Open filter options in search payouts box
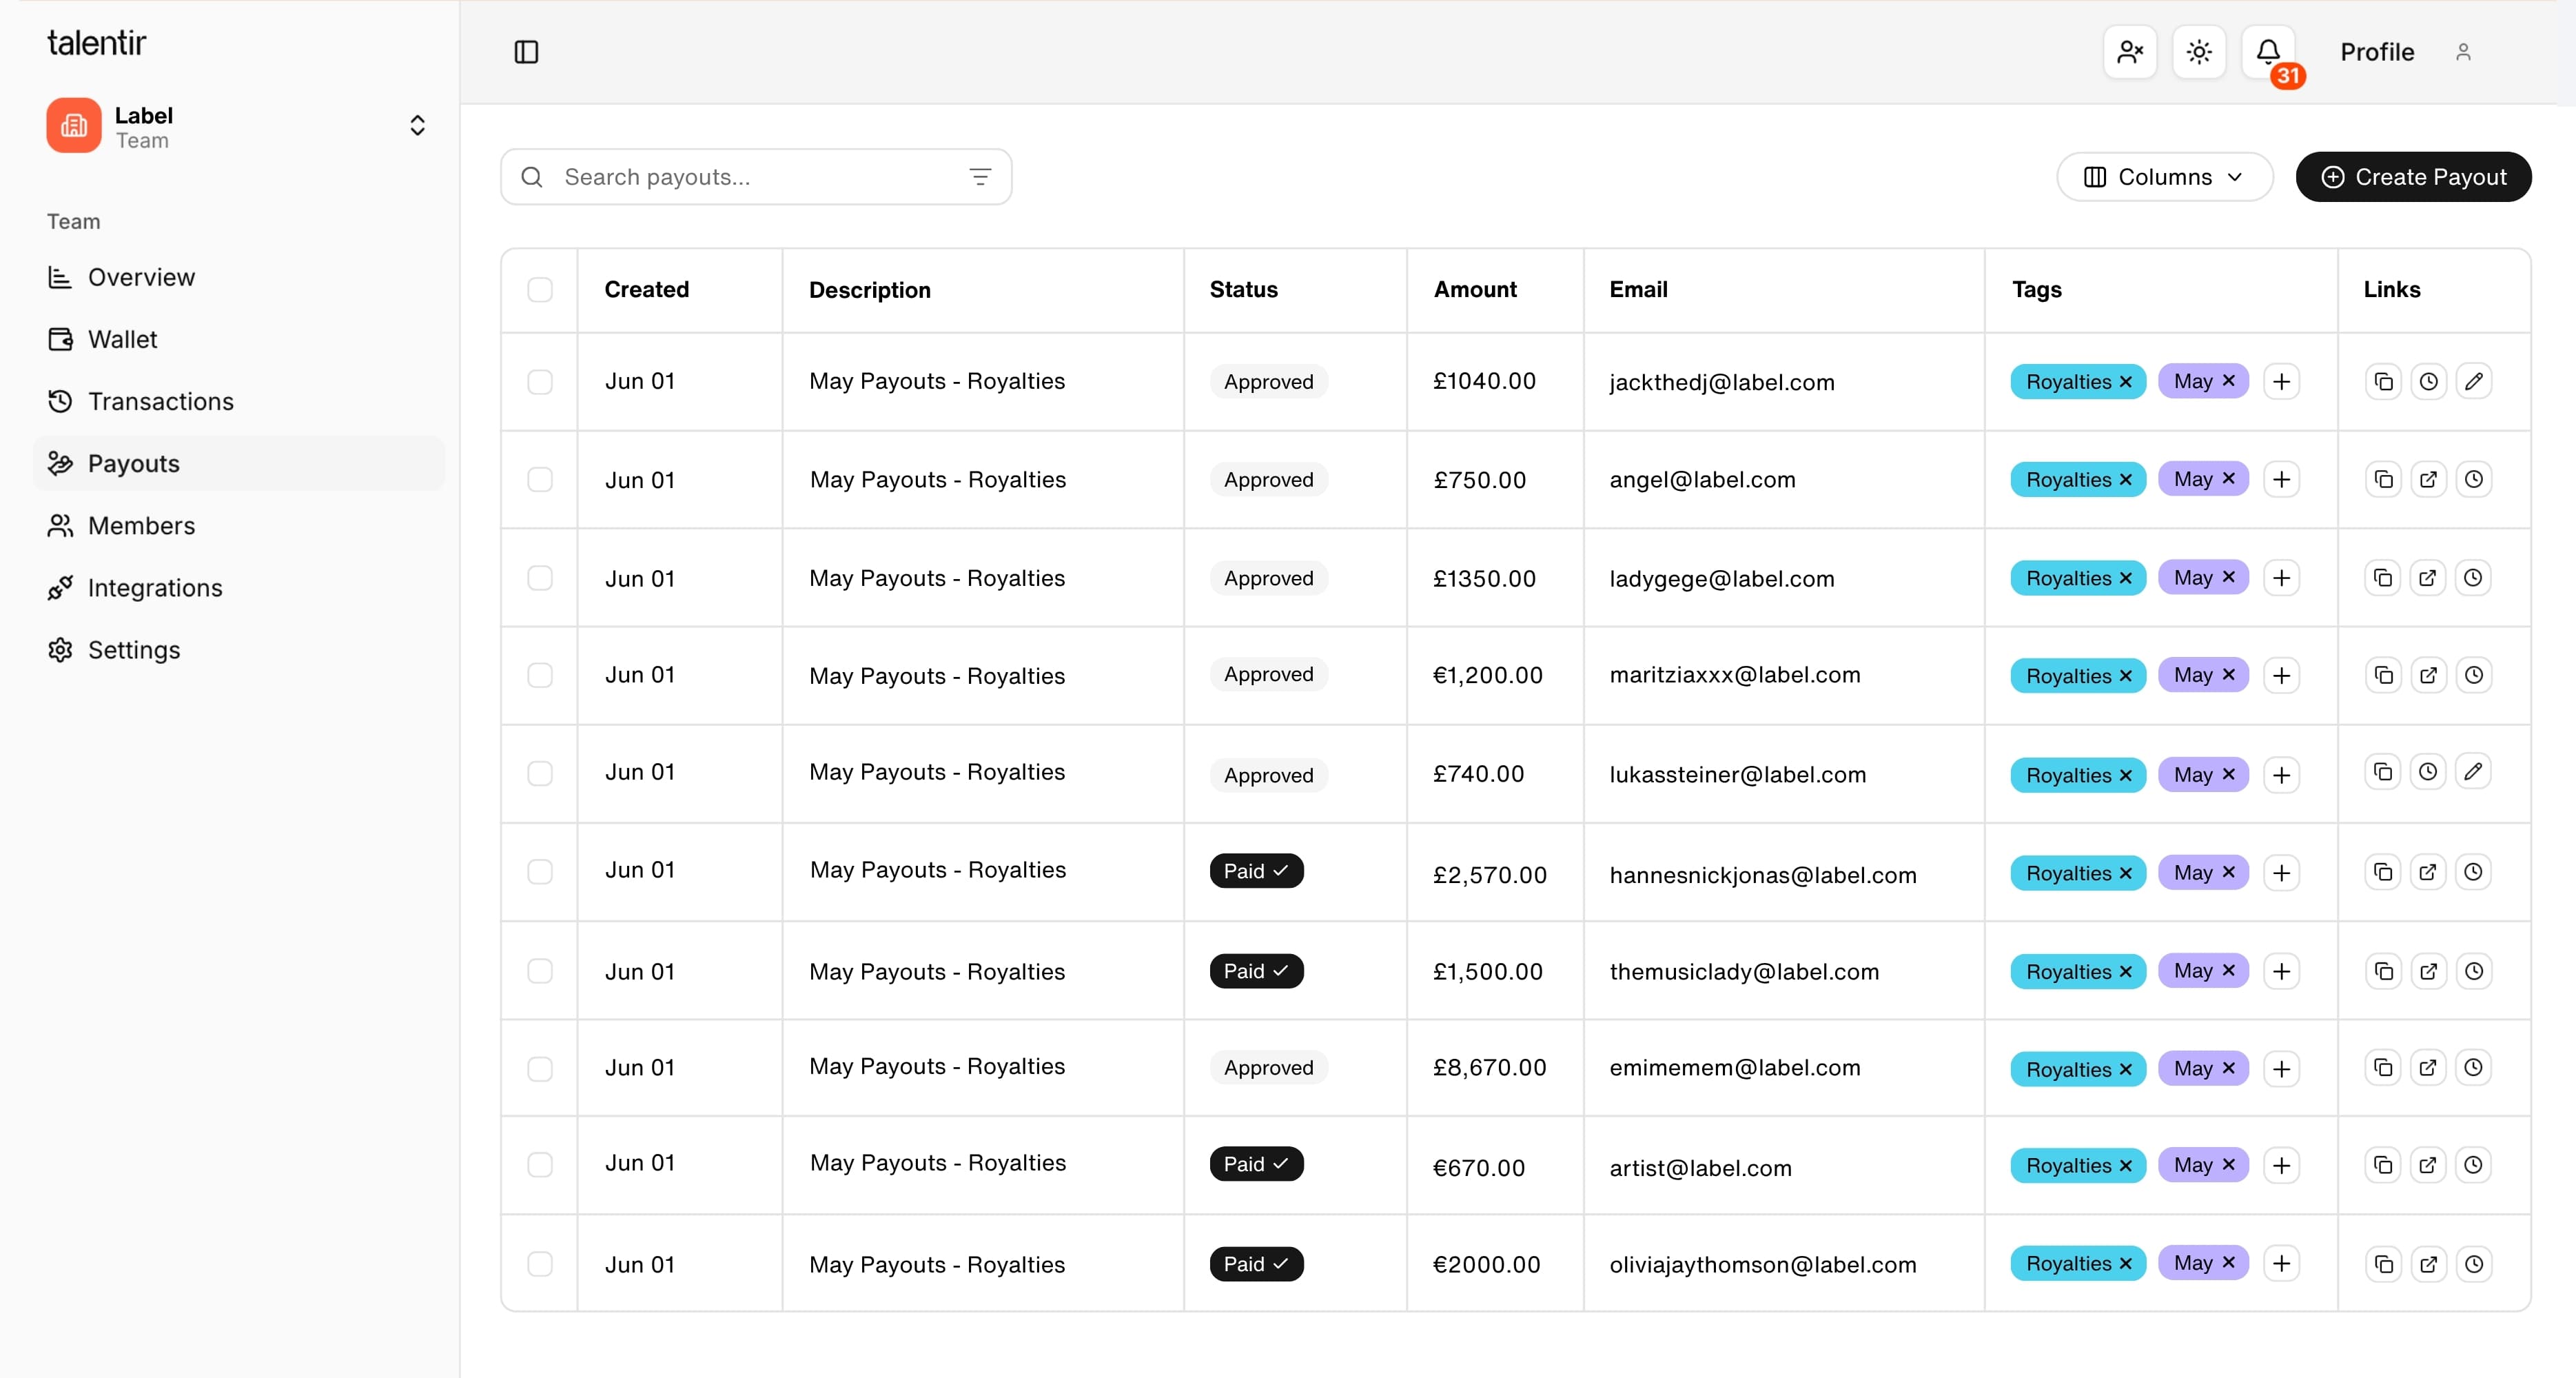 [980, 177]
